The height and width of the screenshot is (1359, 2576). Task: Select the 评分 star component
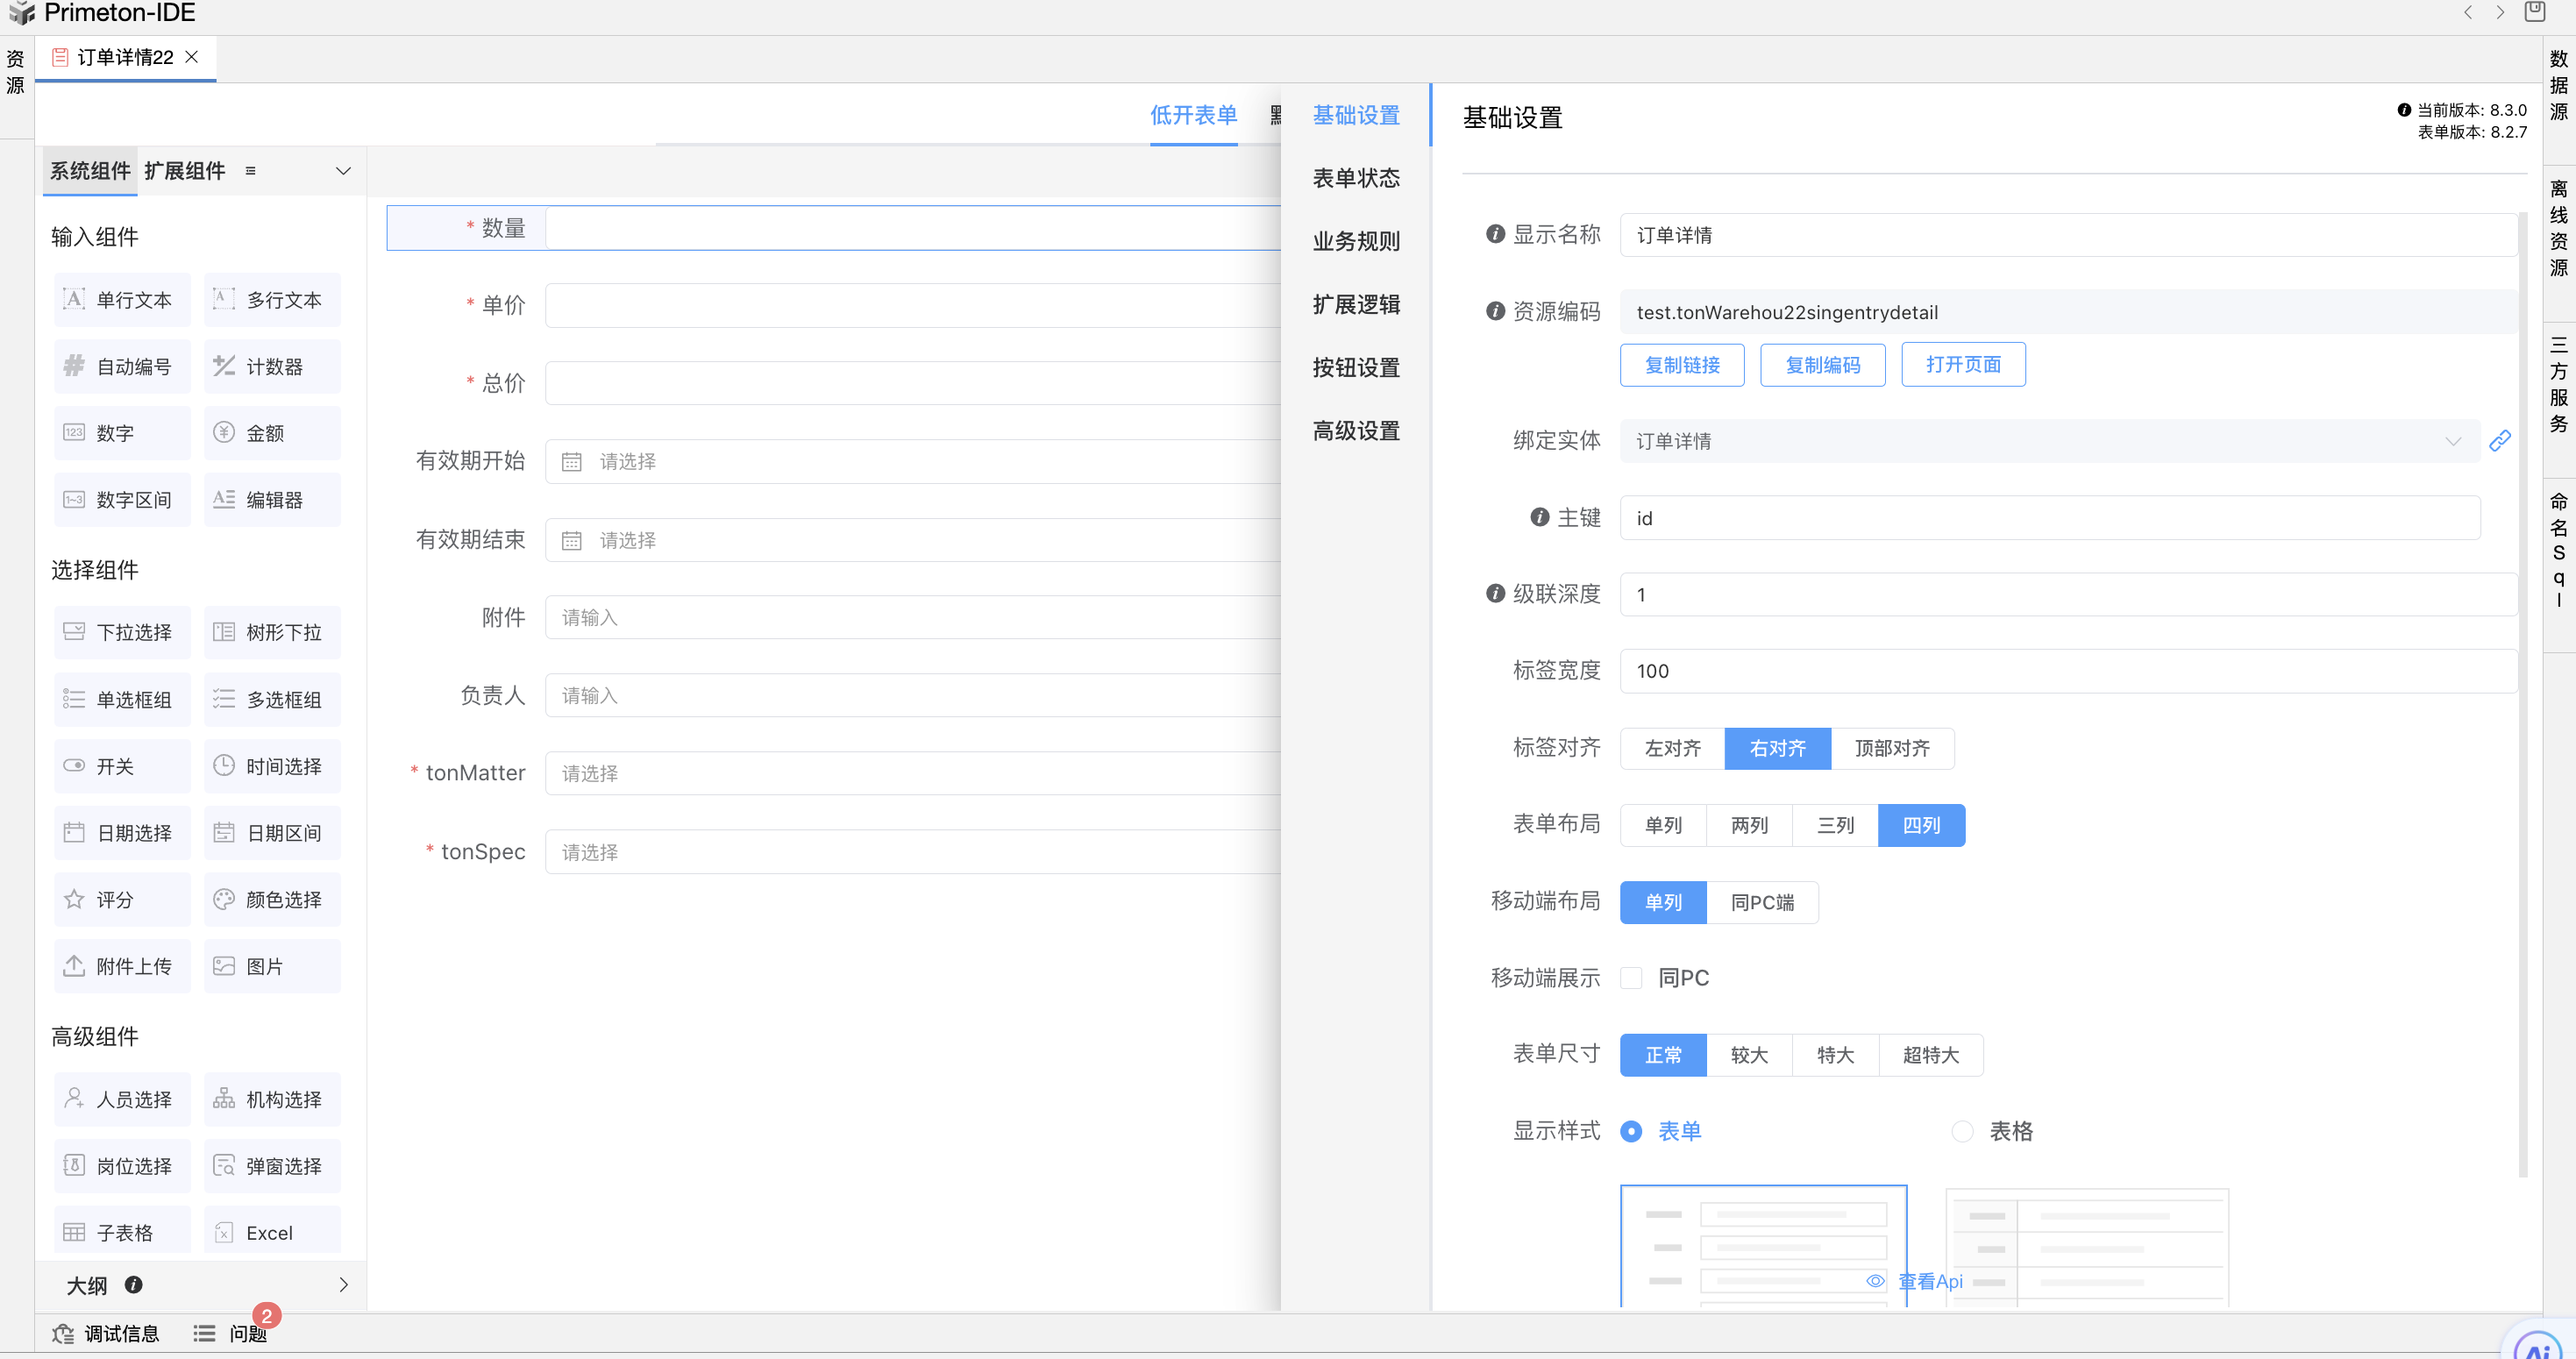pyautogui.click(x=121, y=900)
